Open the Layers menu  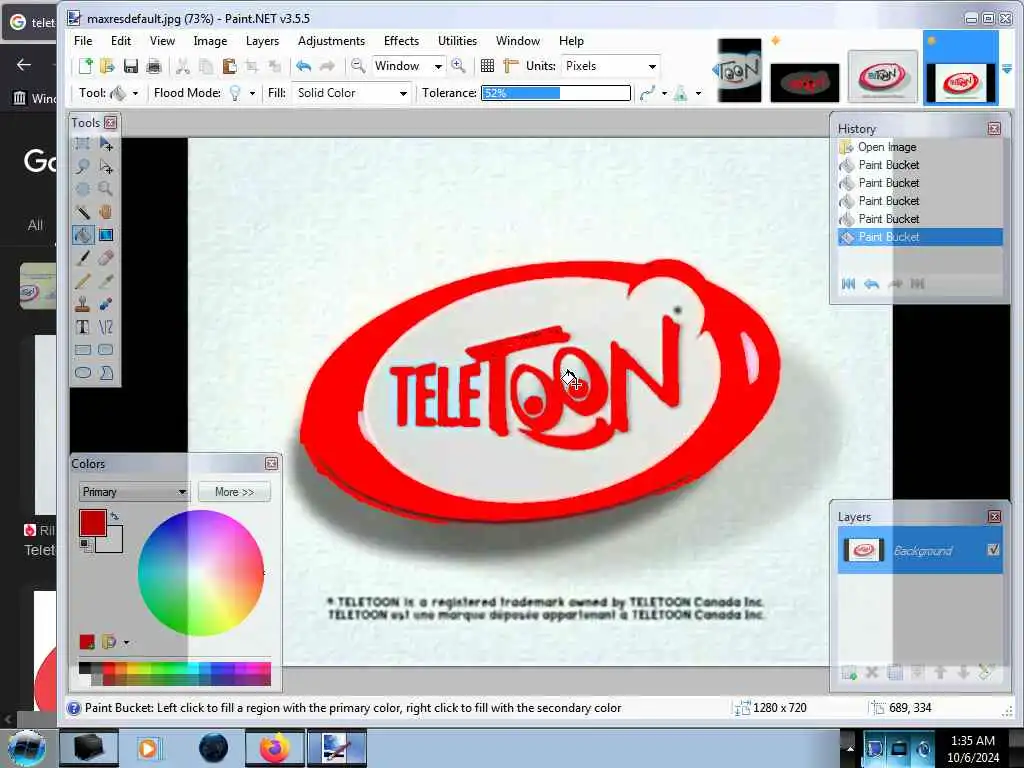(x=263, y=40)
